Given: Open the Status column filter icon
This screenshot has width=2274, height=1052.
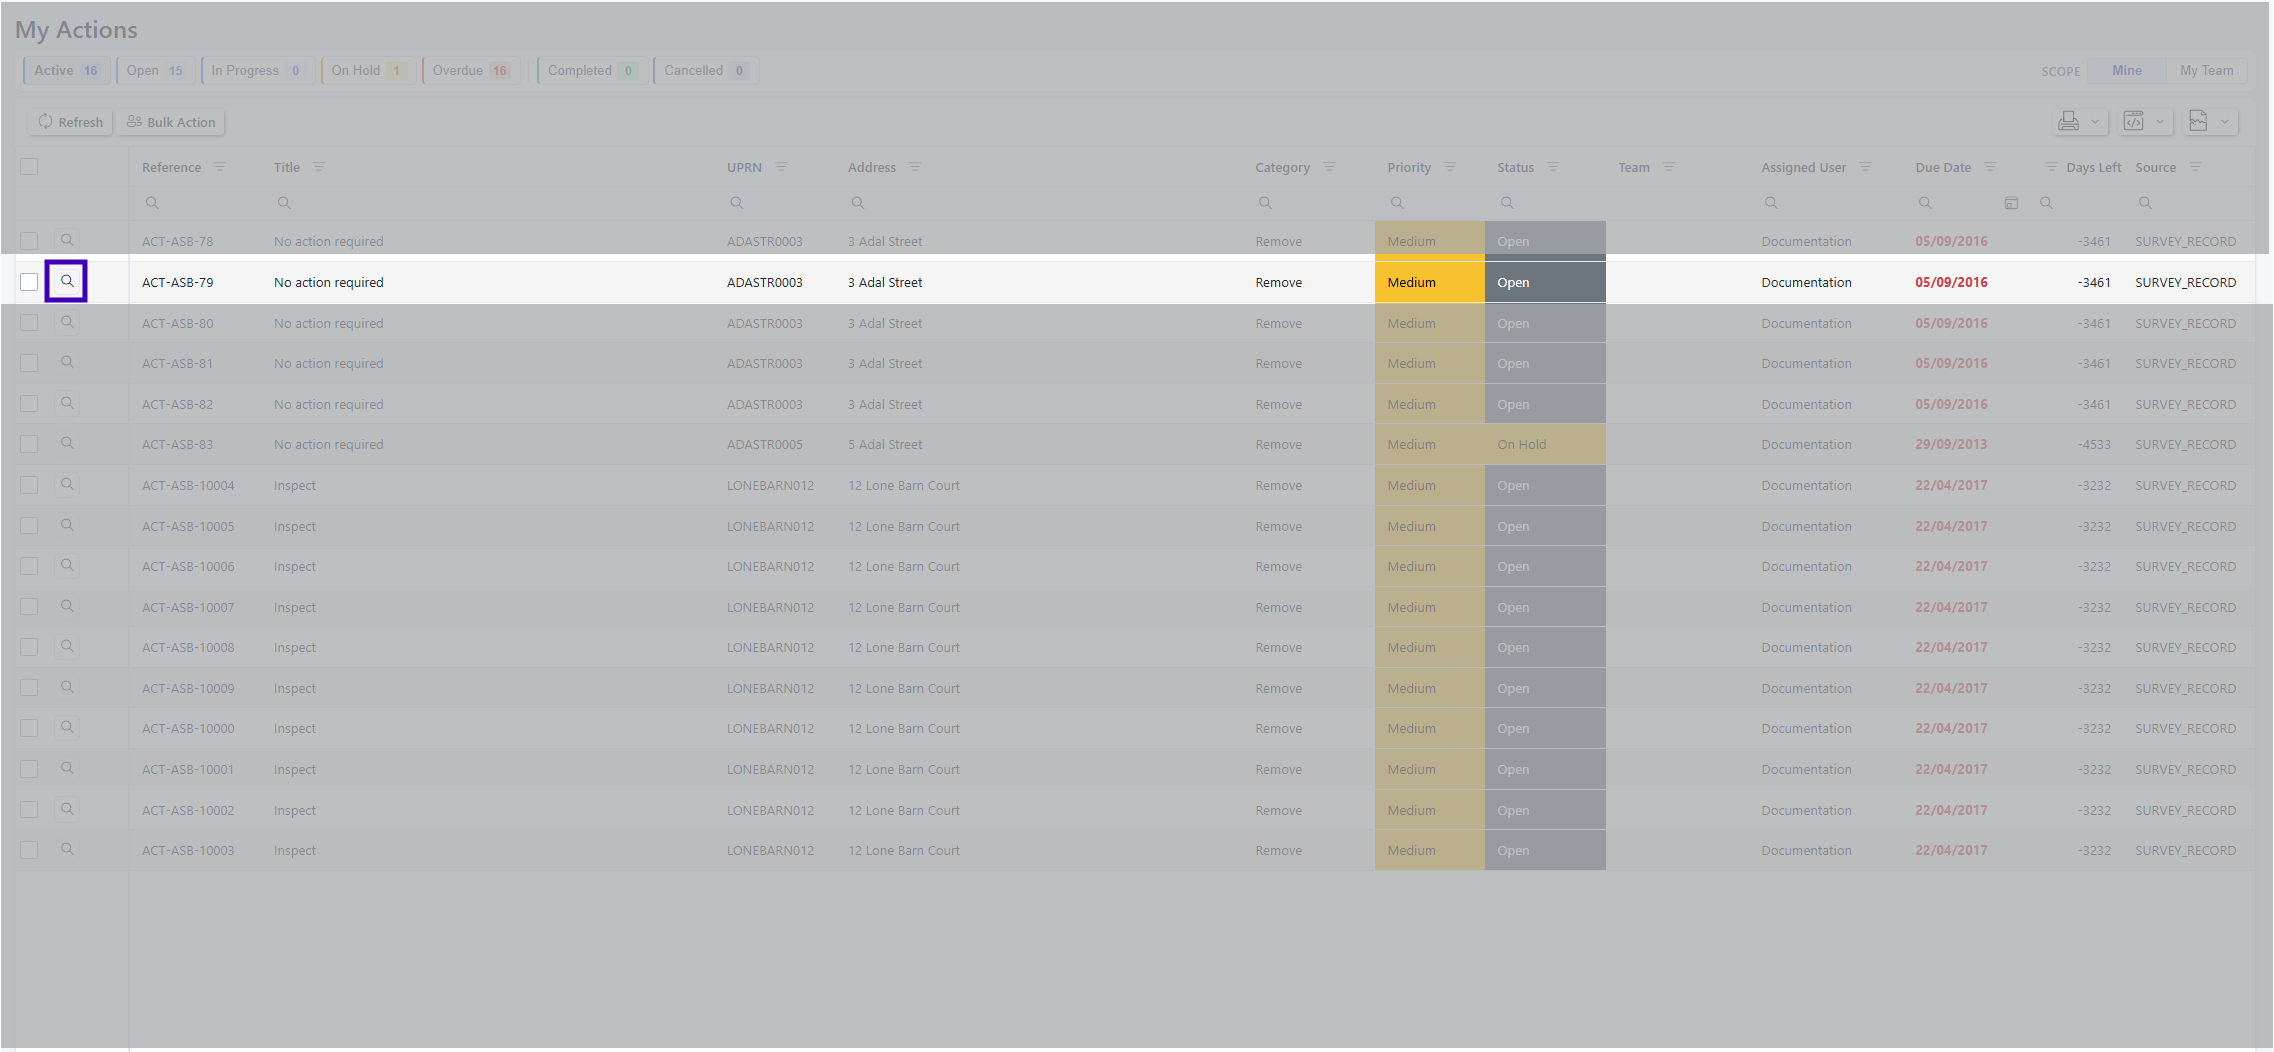Looking at the screenshot, I should [x=1553, y=167].
